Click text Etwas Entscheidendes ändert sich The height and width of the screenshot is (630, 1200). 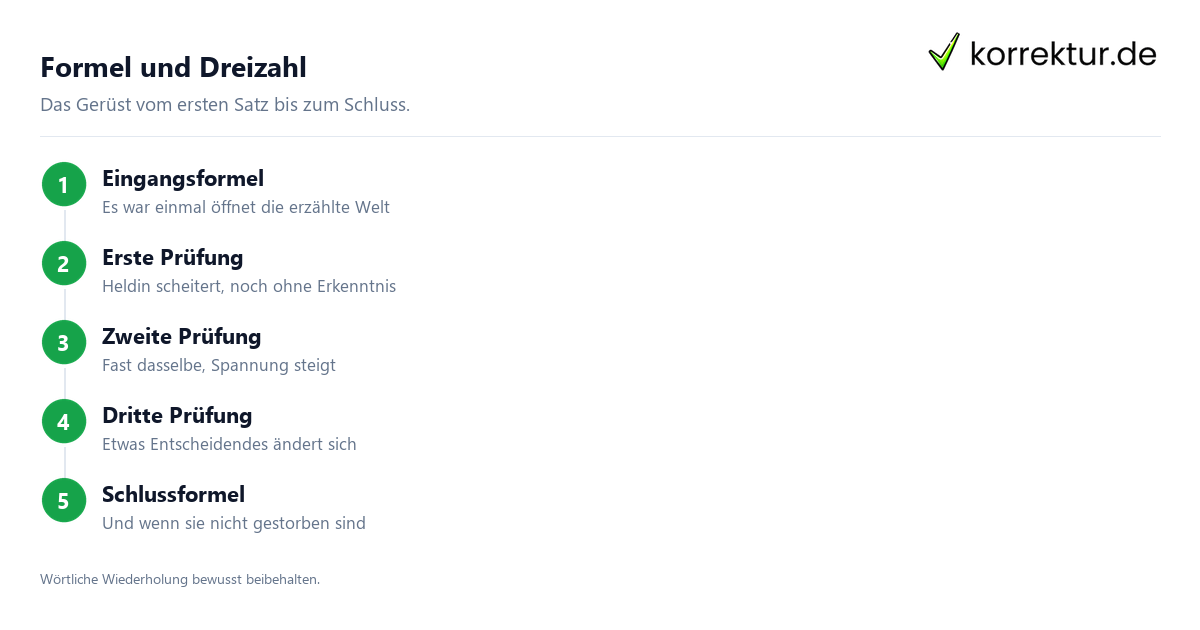[229, 445]
